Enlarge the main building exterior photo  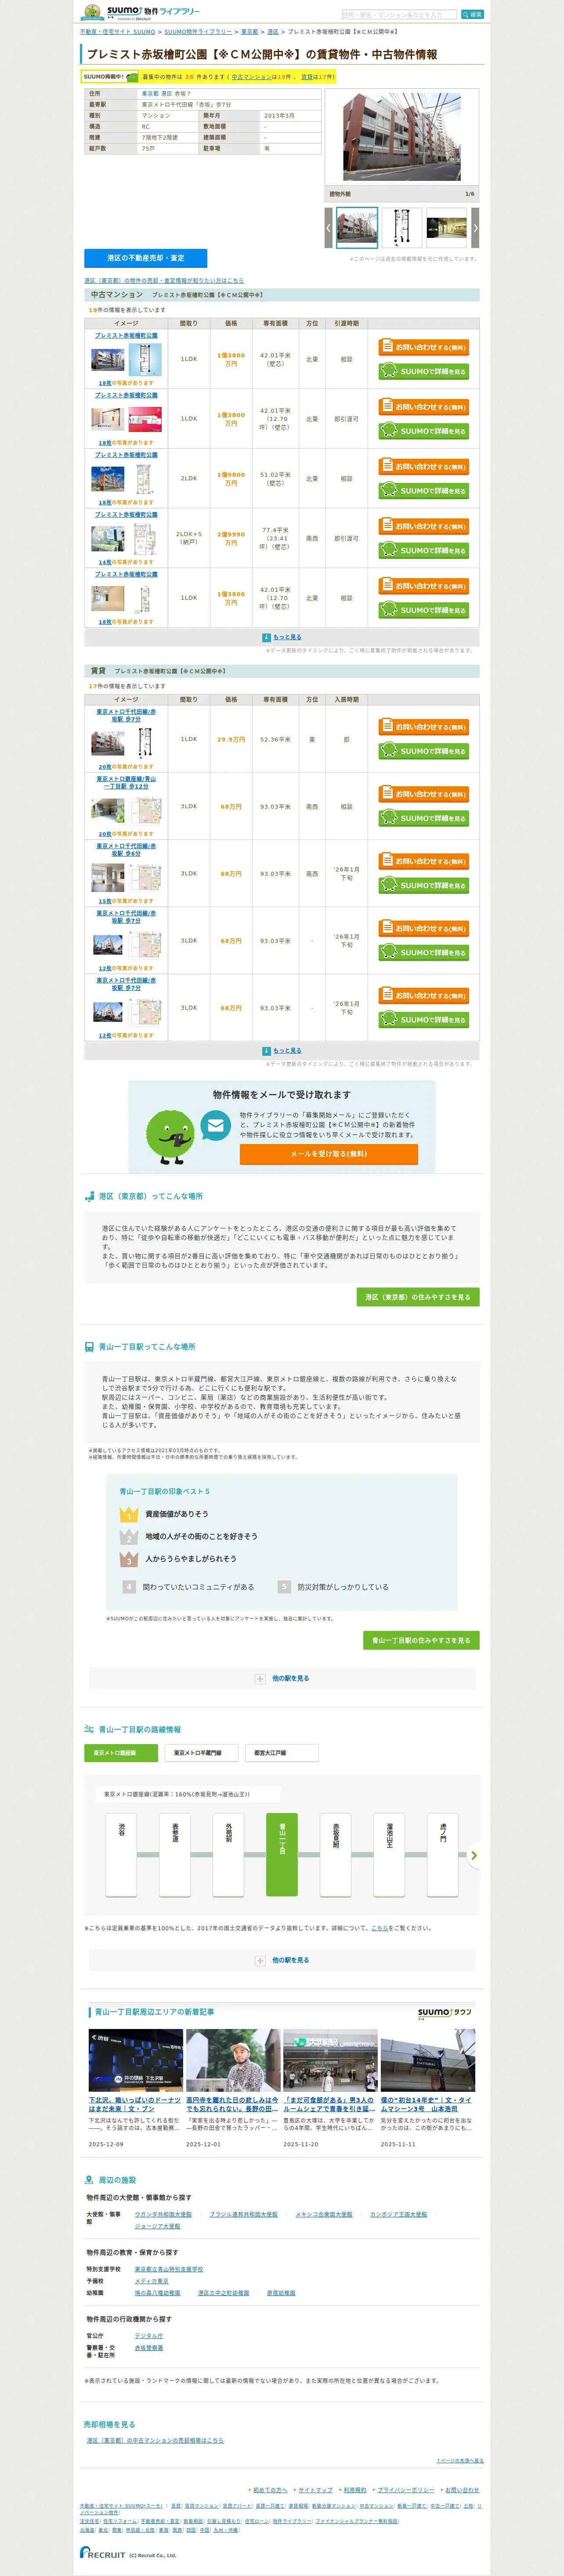[402, 137]
